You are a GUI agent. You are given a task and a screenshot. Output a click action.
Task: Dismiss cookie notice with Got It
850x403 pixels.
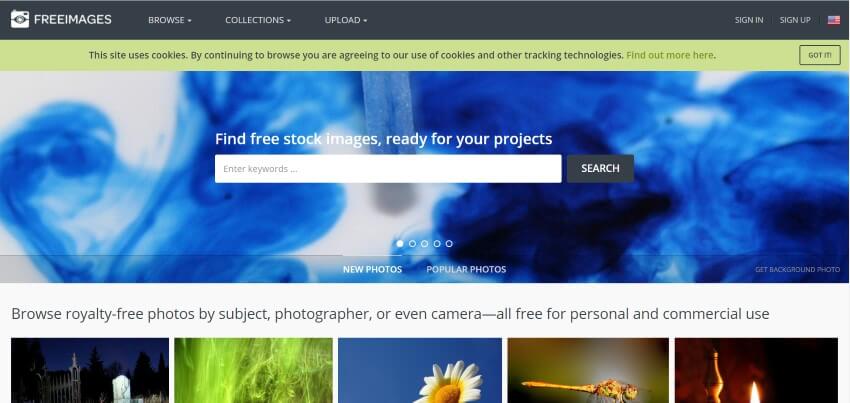coord(820,55)
